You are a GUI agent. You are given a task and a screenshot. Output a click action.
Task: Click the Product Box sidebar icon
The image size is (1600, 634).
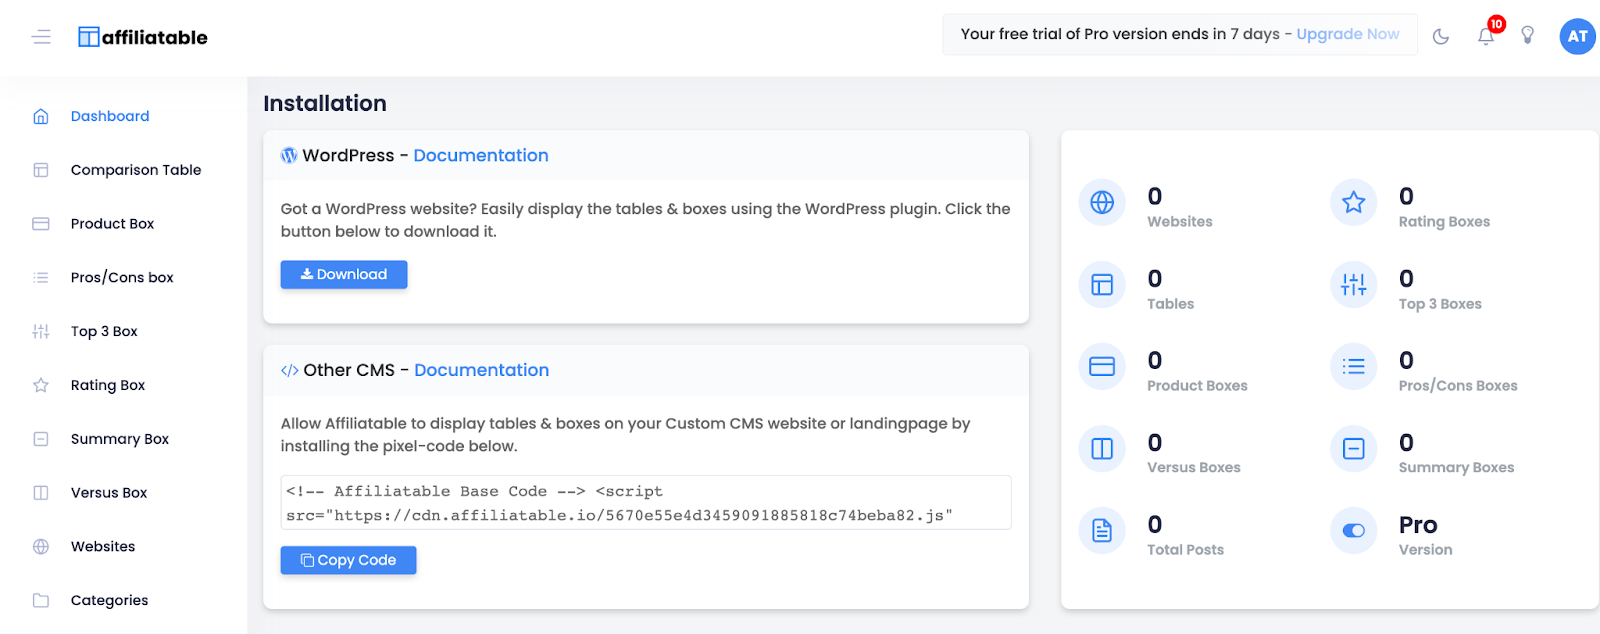pos(41,224)
